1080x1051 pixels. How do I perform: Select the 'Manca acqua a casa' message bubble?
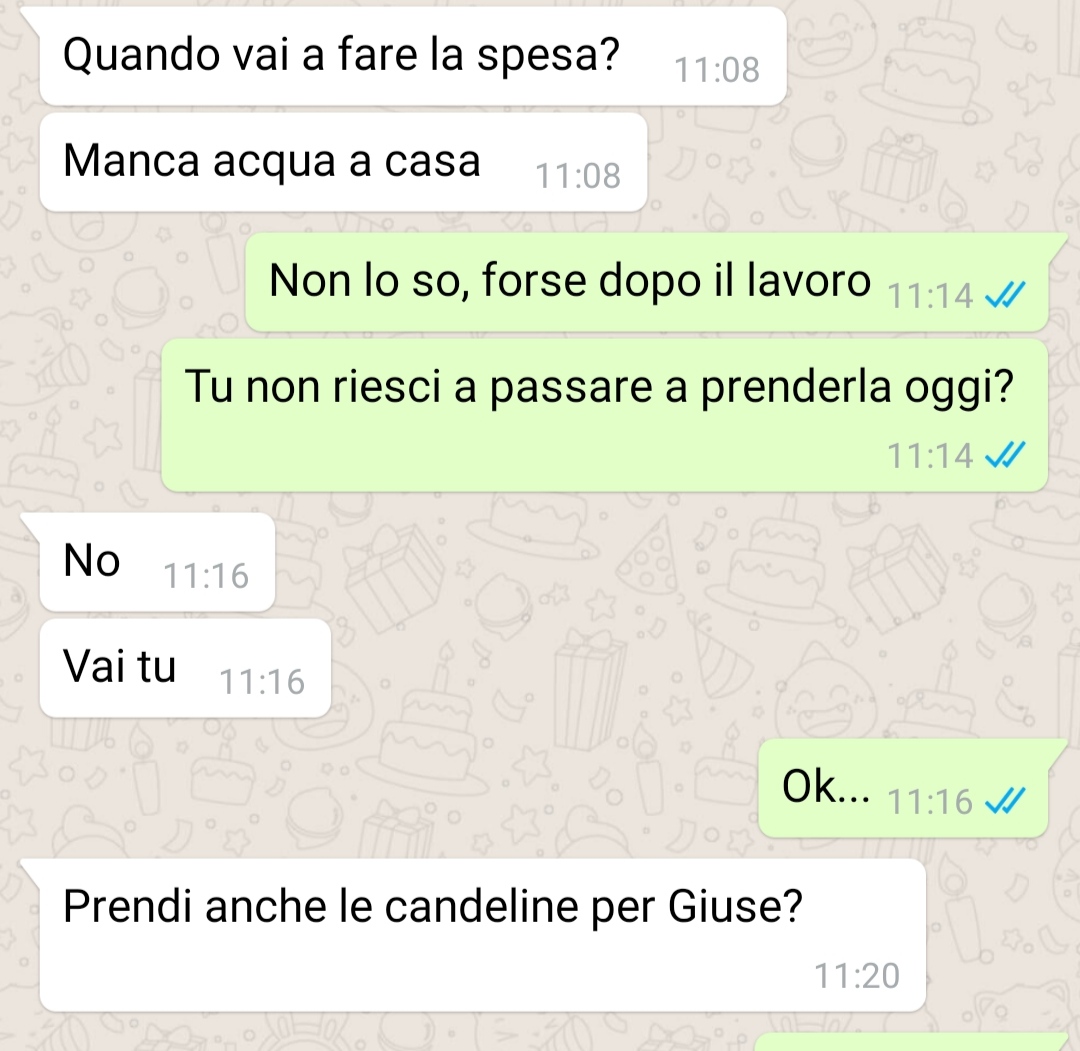coord(343,163)
